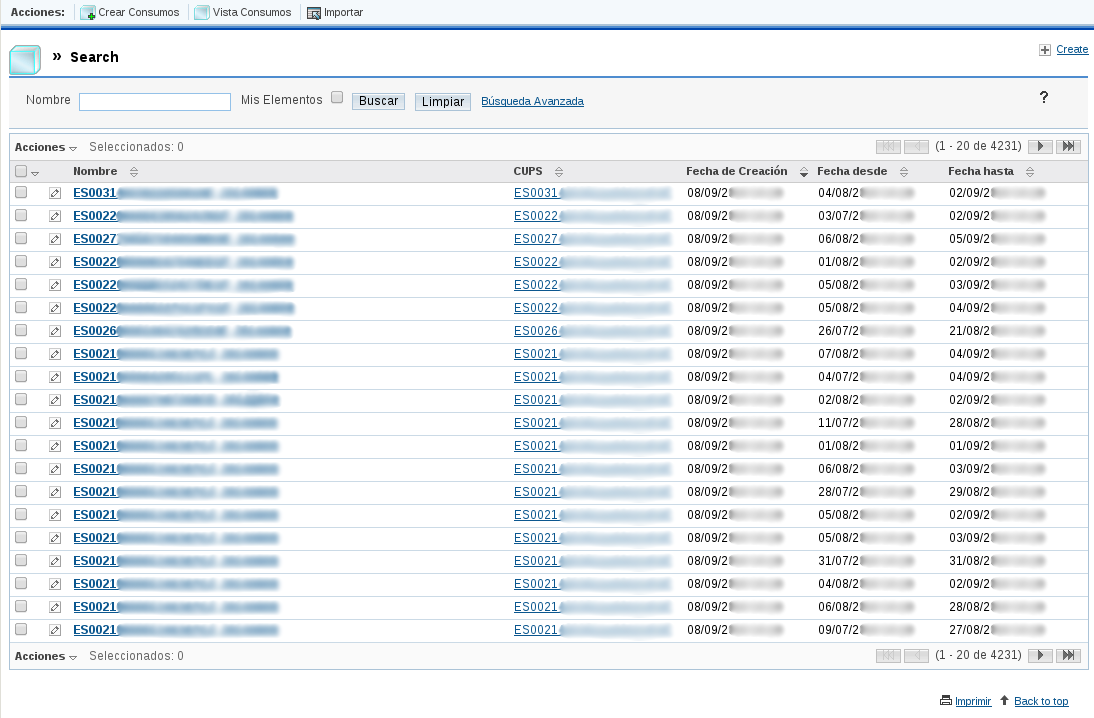Select the checkbox on the first result row
The width and height of the screenshot is (1094, 718).
21,192
